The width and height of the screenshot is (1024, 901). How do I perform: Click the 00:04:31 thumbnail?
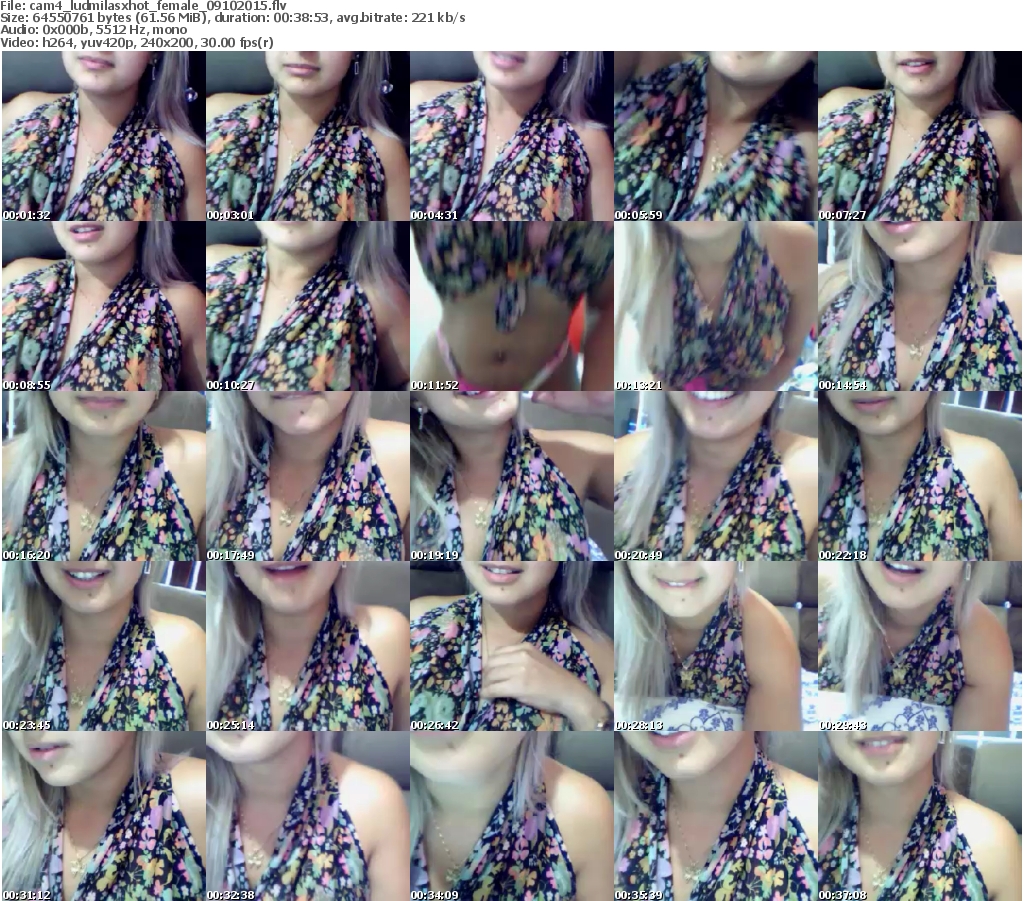point(512,136)
